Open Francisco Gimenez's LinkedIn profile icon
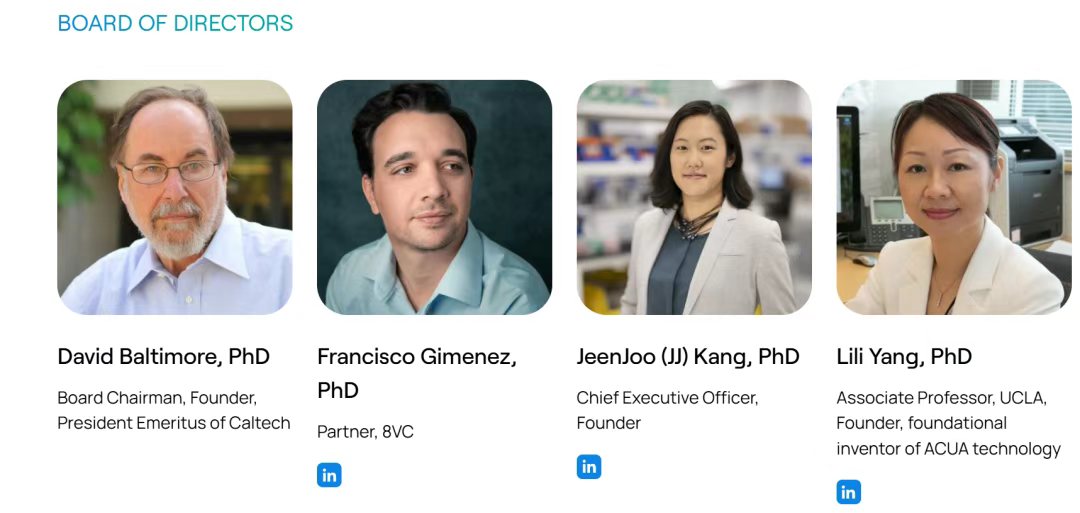The height and width of the screenshot is (513, 1080). (x=329, y=475)
